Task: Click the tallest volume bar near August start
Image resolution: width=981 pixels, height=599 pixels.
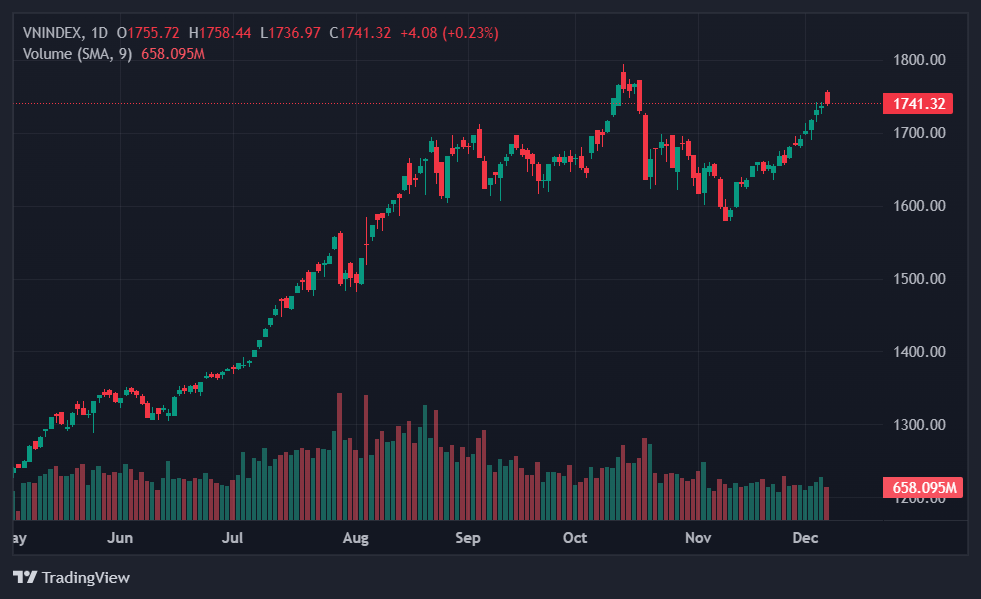Action: click(x=340, y=456)
